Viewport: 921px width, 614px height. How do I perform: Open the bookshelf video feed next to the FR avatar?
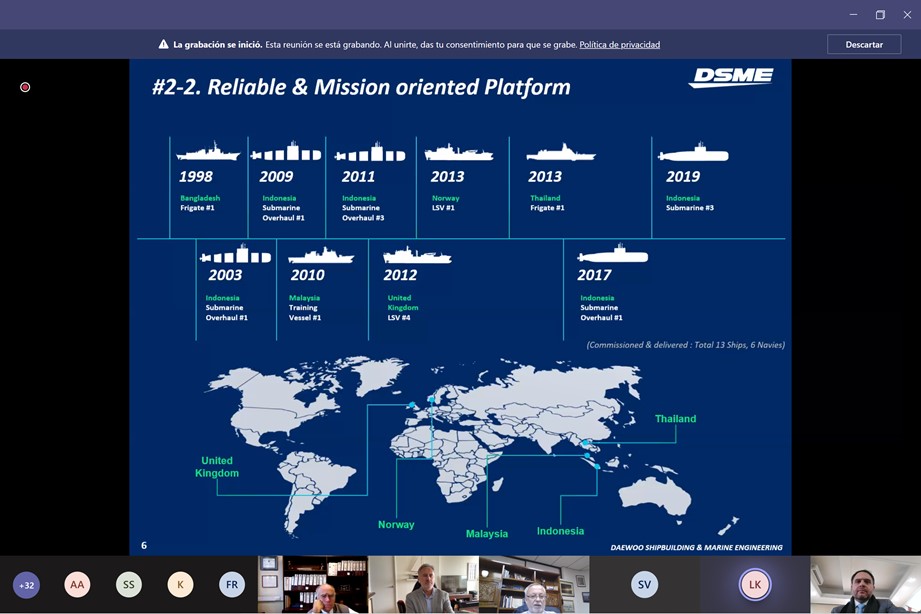(313, 585)
